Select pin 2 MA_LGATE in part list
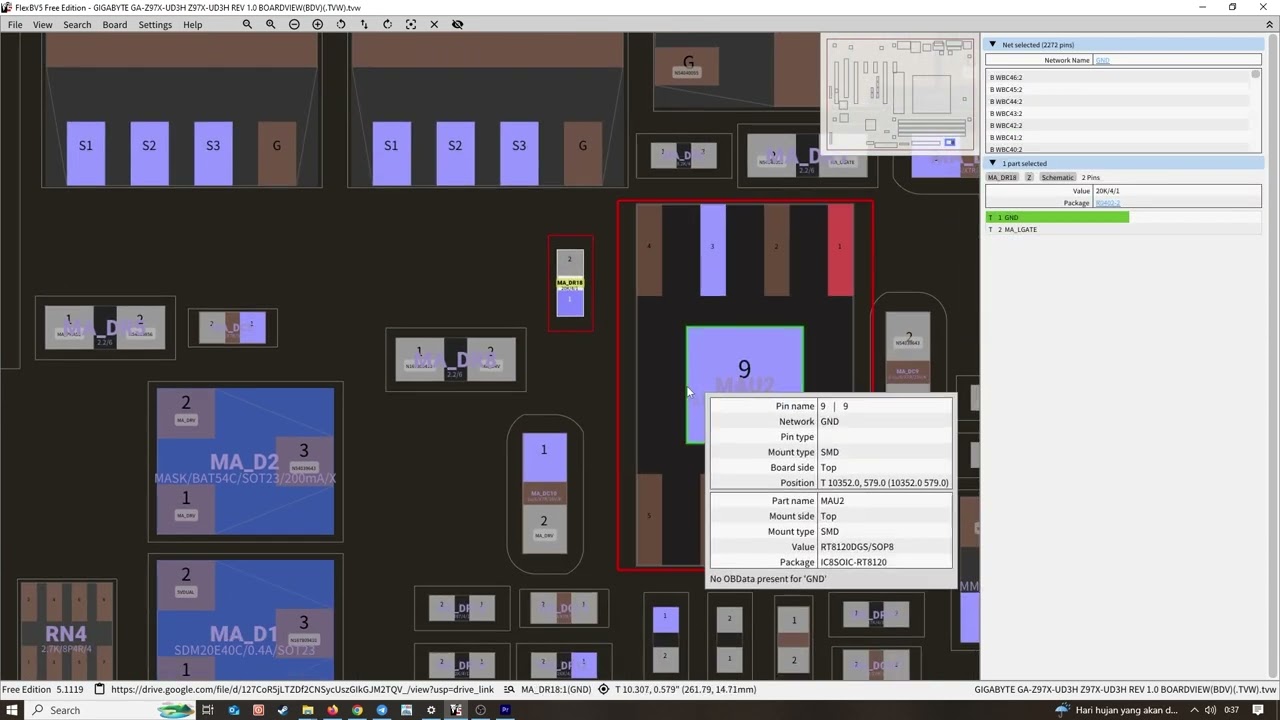This screenshot has height=720, width=1280. coord(1123,229)
